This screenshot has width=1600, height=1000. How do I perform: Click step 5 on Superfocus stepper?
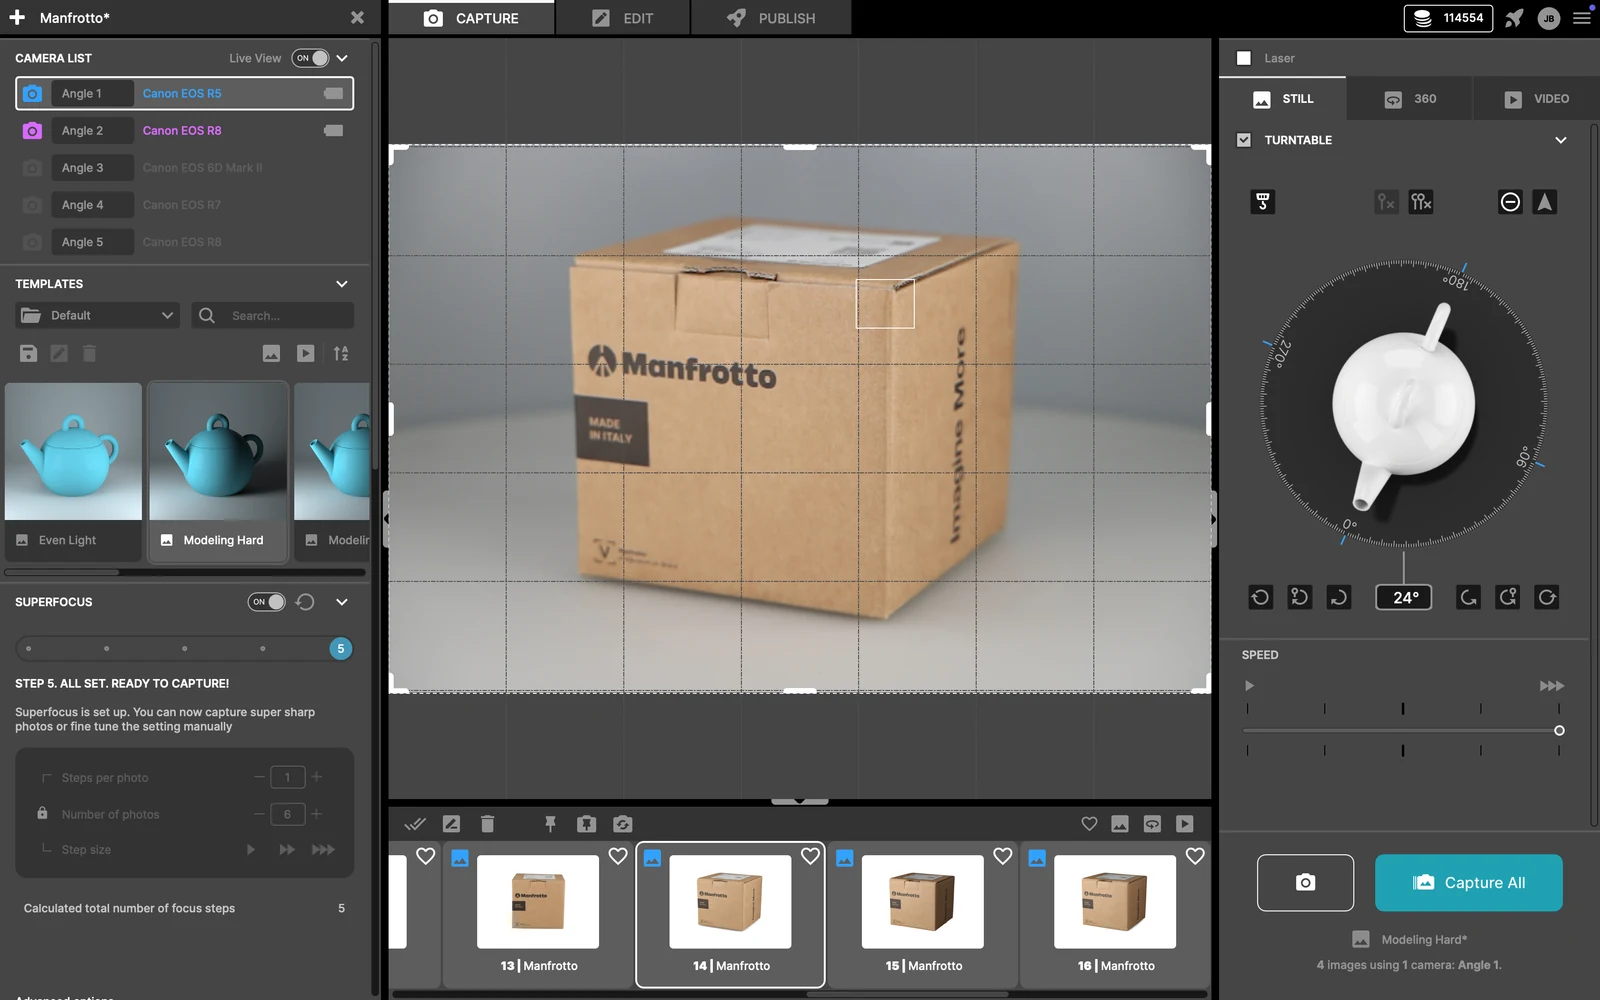[340, 648]
